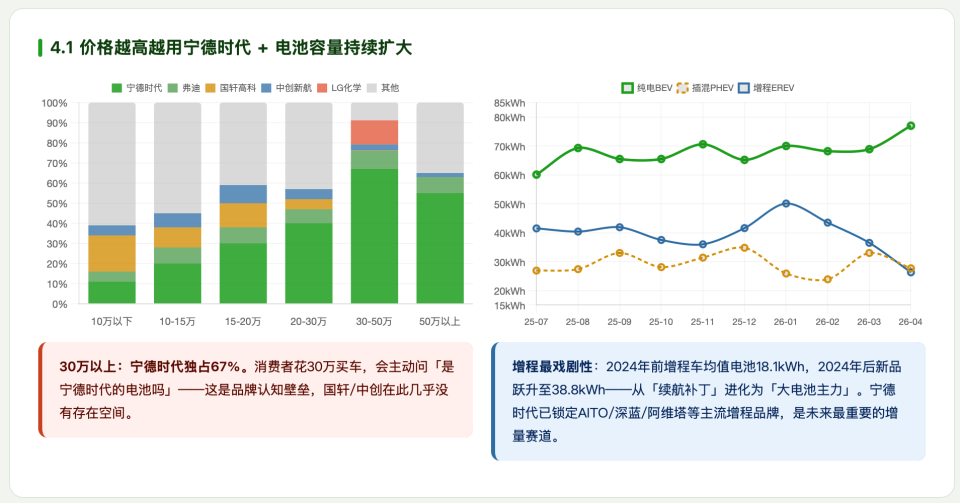This screenshot has width=960, height=503.
Task: Hide the LG化学 legend series
Action: (339, 88)
